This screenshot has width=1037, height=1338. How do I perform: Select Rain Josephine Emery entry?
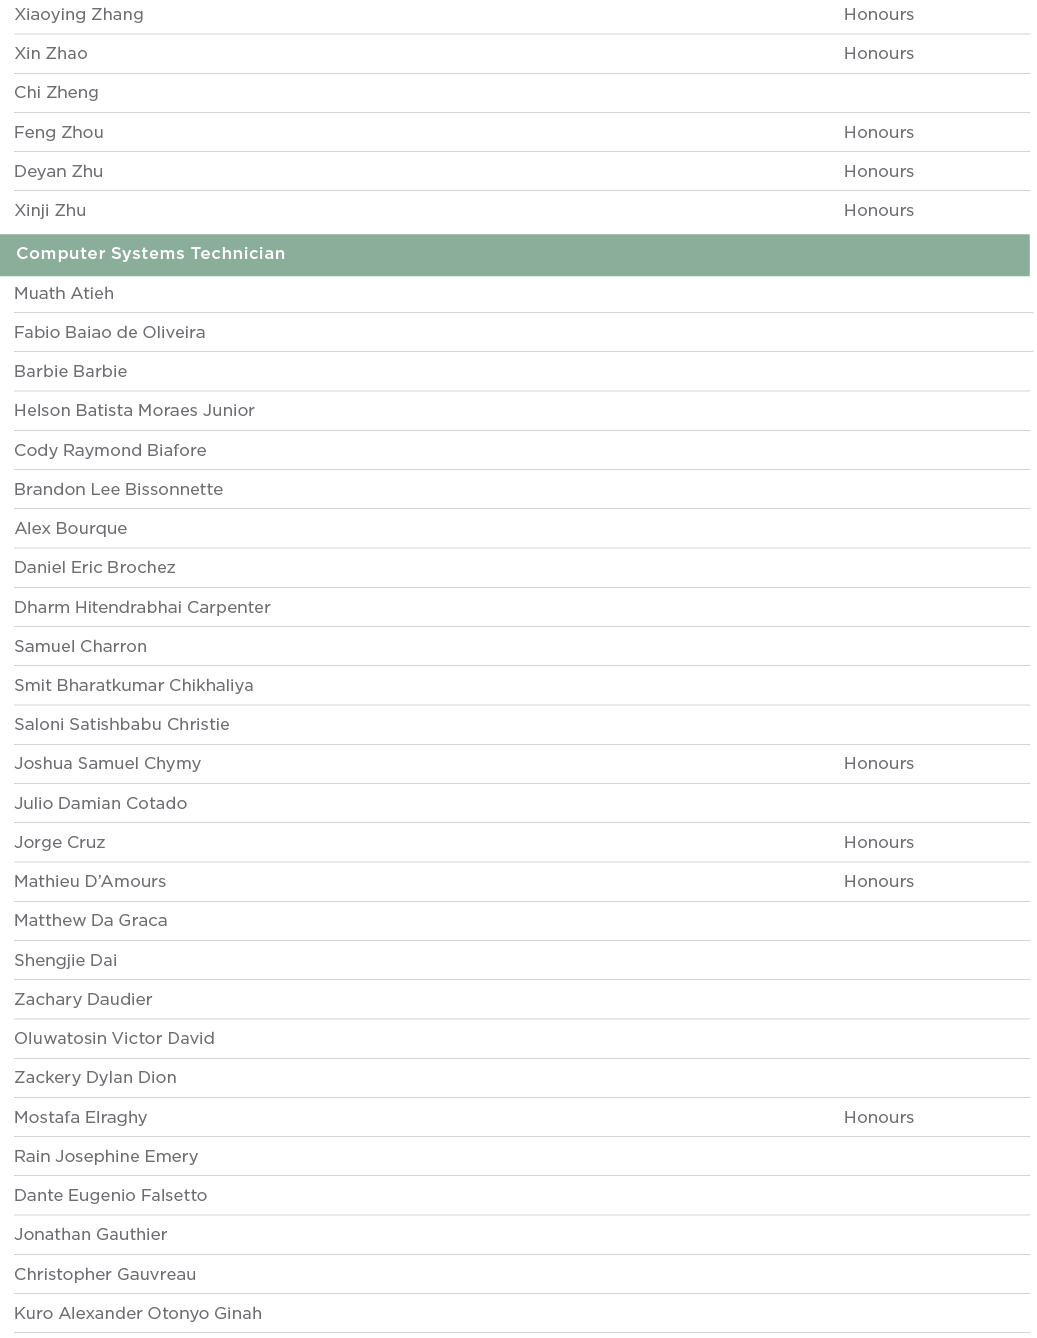[x=106, y=1156]
